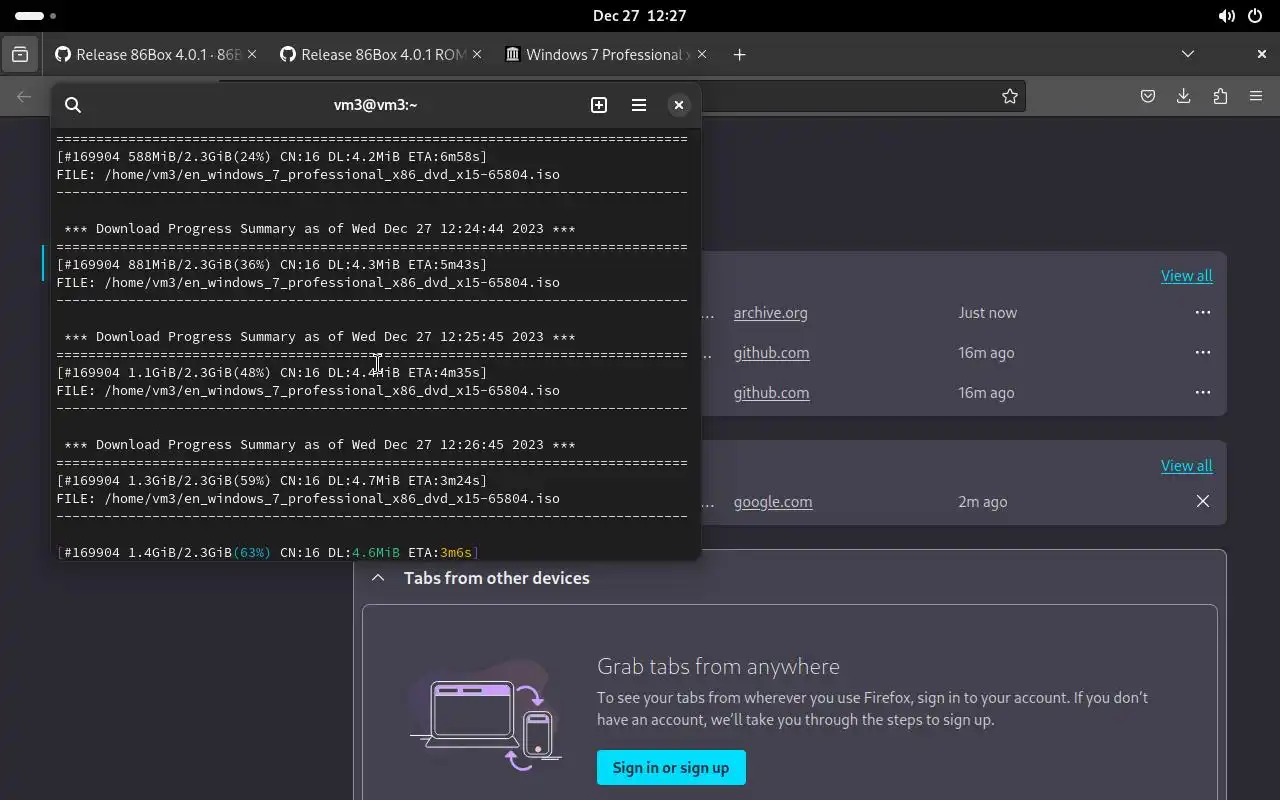The width and height of the screenshot is (1280, 800).
Task: Open second github.com link
Action: (771, 393)
